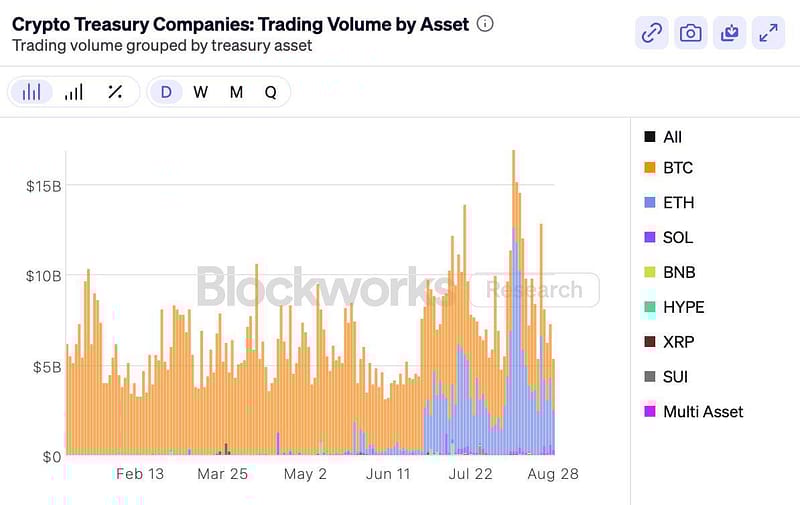Click the purple SOL color swatch
Image resolution: width=800 pixels, height=505 pixels.
pos(649,237)
